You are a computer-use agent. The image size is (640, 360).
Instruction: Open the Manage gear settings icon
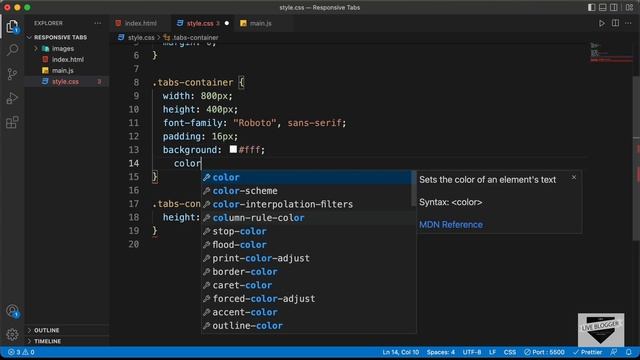click(x=12, y=335)
